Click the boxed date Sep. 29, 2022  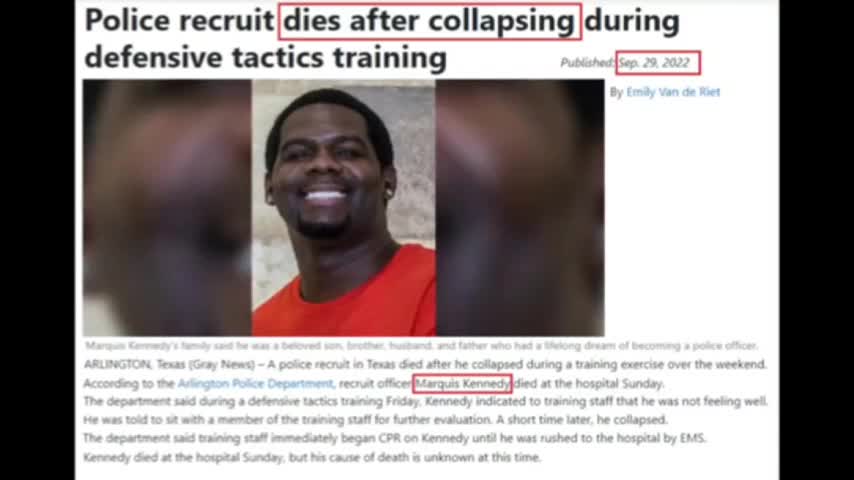[658, 63]
